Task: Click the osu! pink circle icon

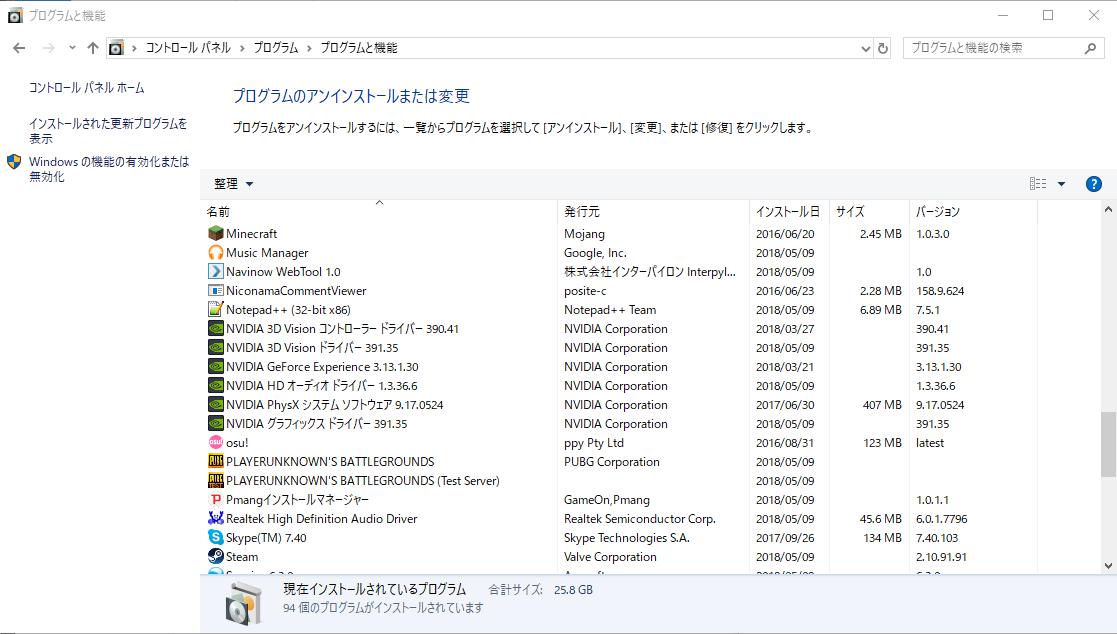Action: tap(215, 443)
